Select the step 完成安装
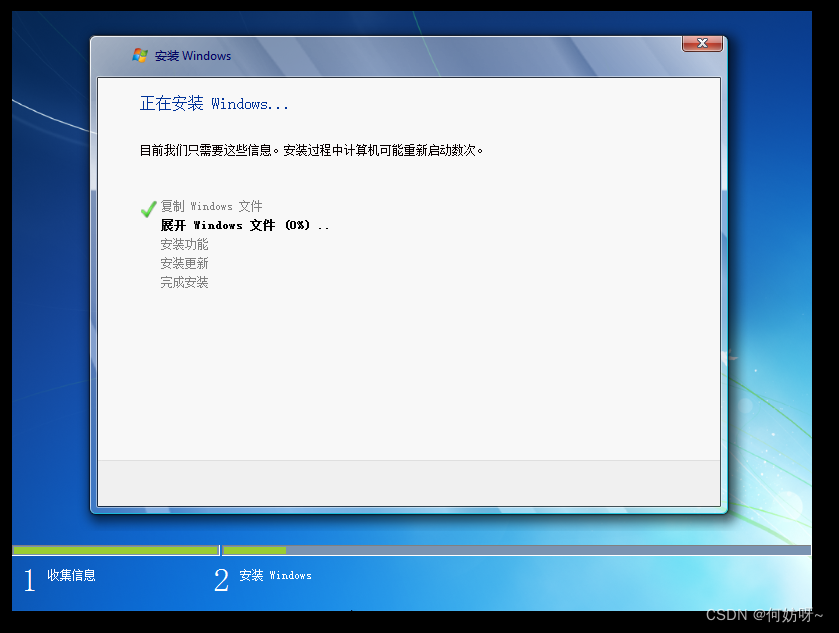 (184, 282)
